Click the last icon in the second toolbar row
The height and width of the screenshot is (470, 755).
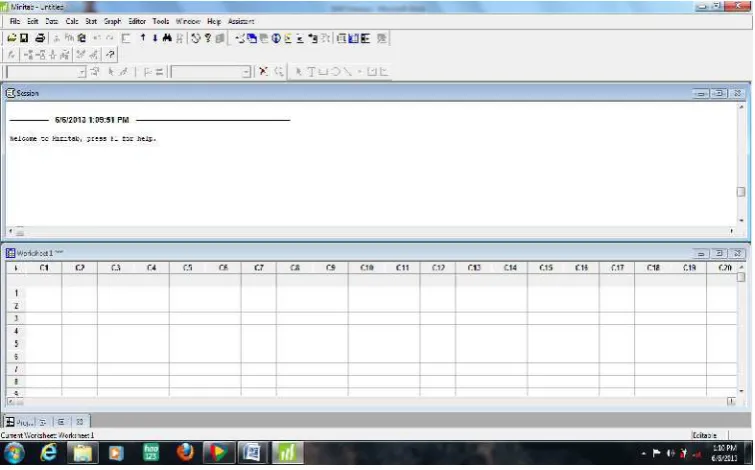[110, 54]
